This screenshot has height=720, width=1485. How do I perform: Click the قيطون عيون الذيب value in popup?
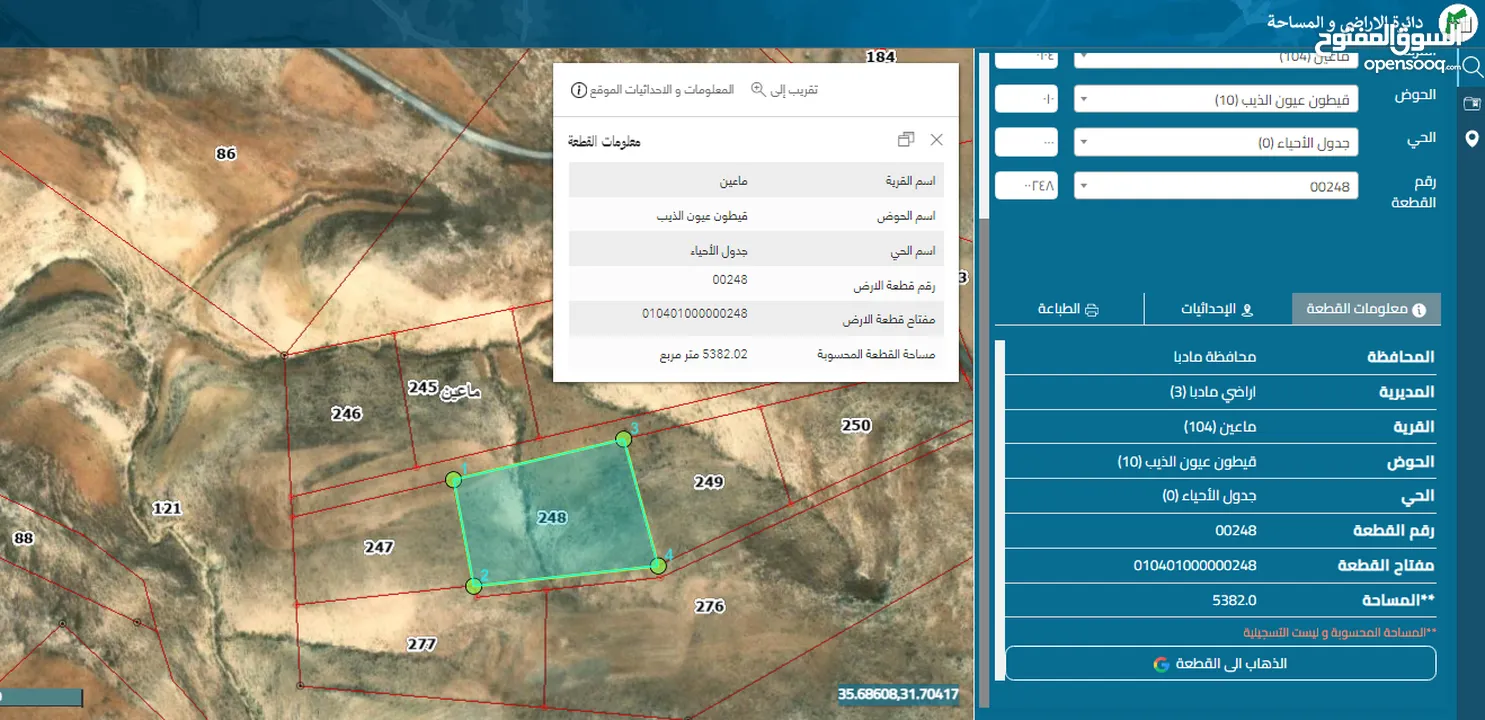(702, 216)
